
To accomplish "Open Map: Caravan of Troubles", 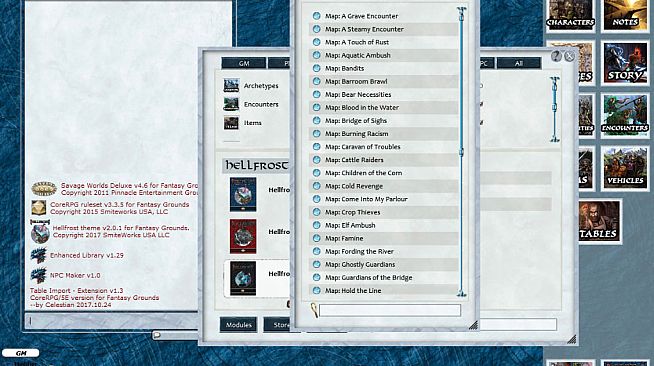I will [x=362, y=147].
